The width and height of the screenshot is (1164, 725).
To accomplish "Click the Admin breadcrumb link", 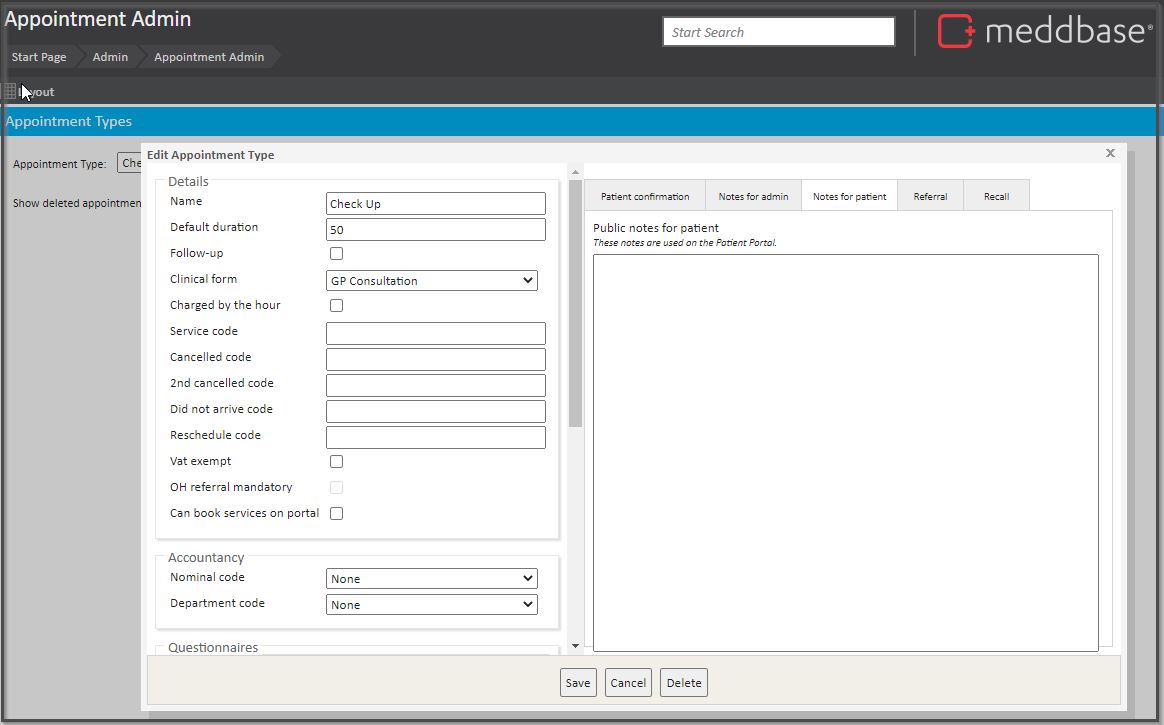I will (110, 57).
